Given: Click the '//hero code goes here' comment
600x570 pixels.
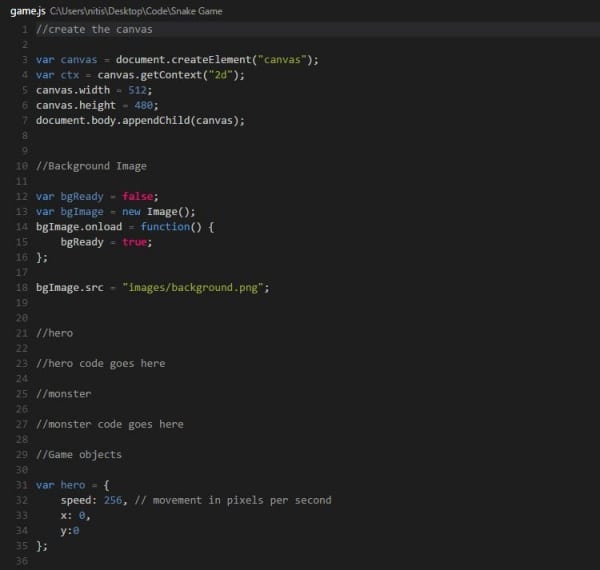Looking at the screenshot, I should 101,363.
